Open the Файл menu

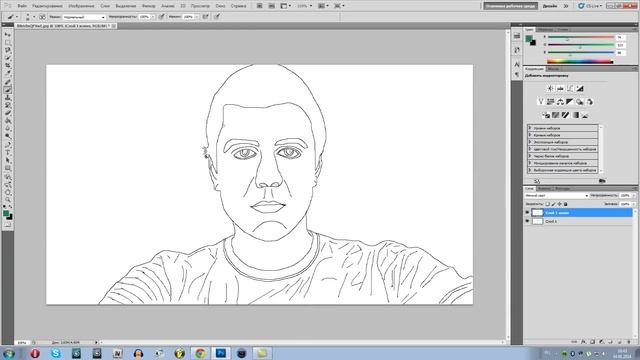22,6
